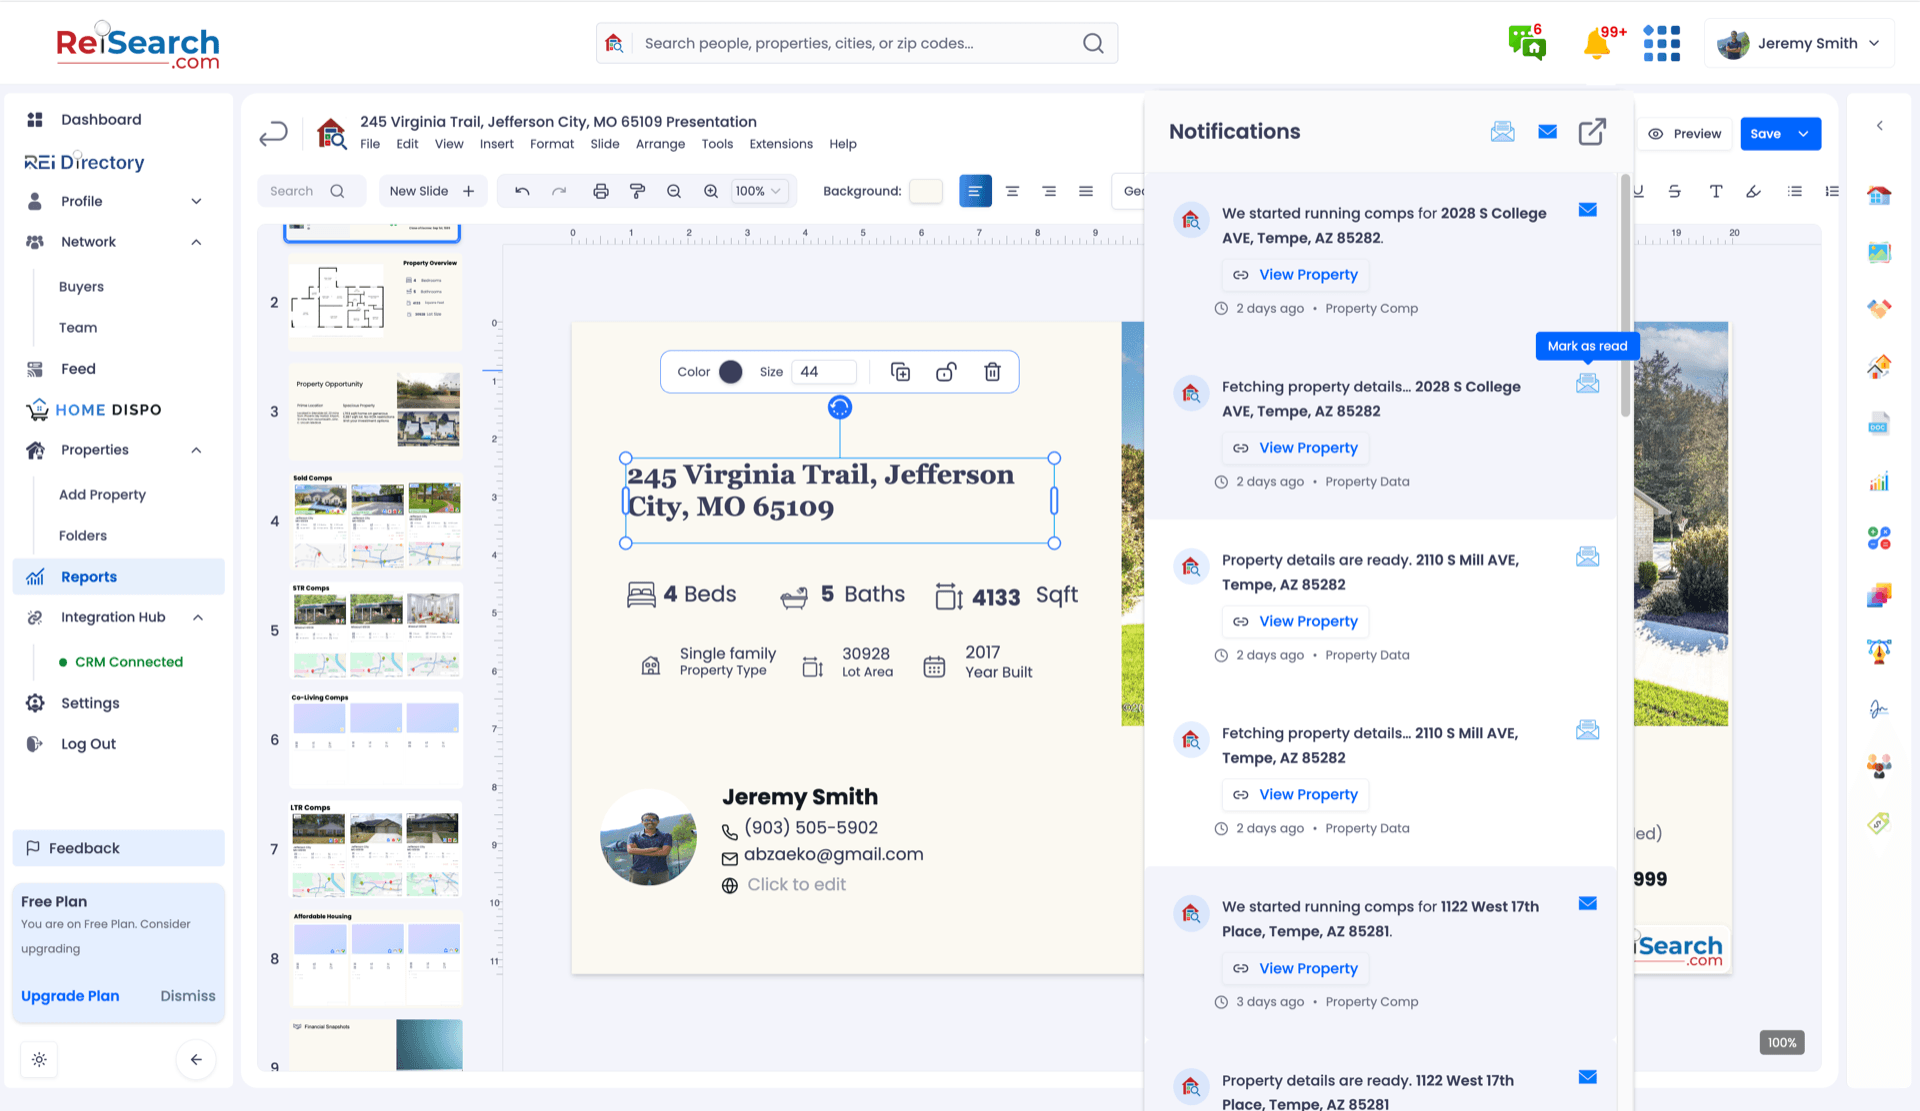This screenshot has width=1920, height=1111.
Task: Open the calculator icon in right sidebar
Action: [1879, 538]
